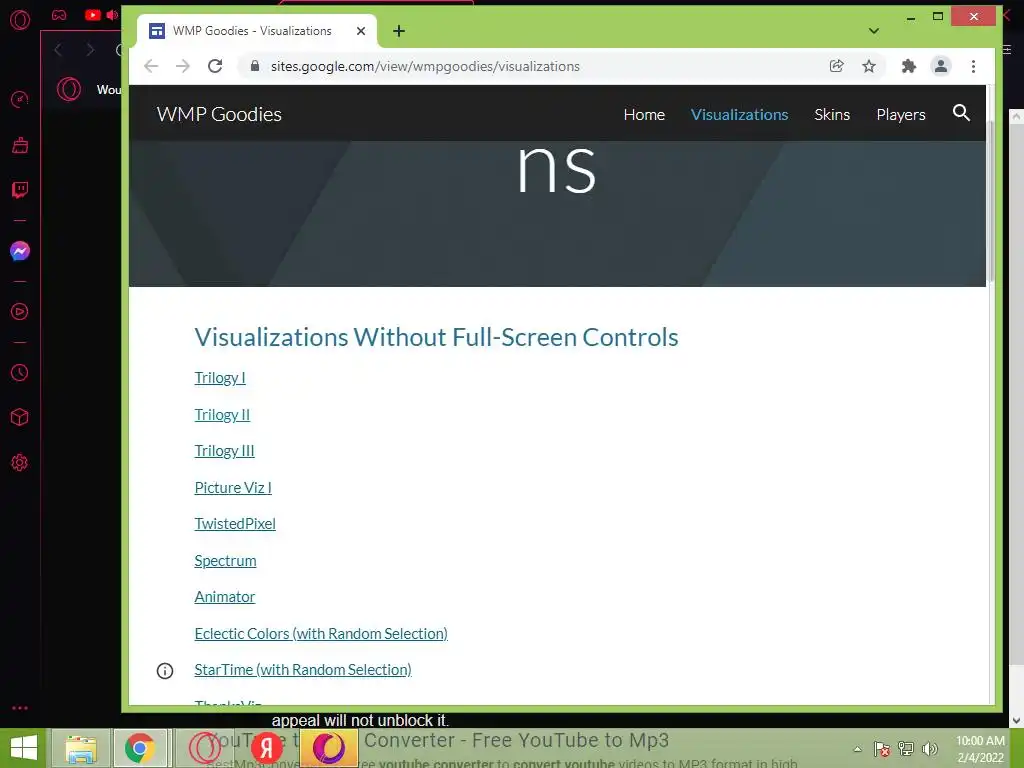Screen dimensions: 1024x768
Task: Click the three dots at Opera sidebar bottom
Action: coord(20,708)
